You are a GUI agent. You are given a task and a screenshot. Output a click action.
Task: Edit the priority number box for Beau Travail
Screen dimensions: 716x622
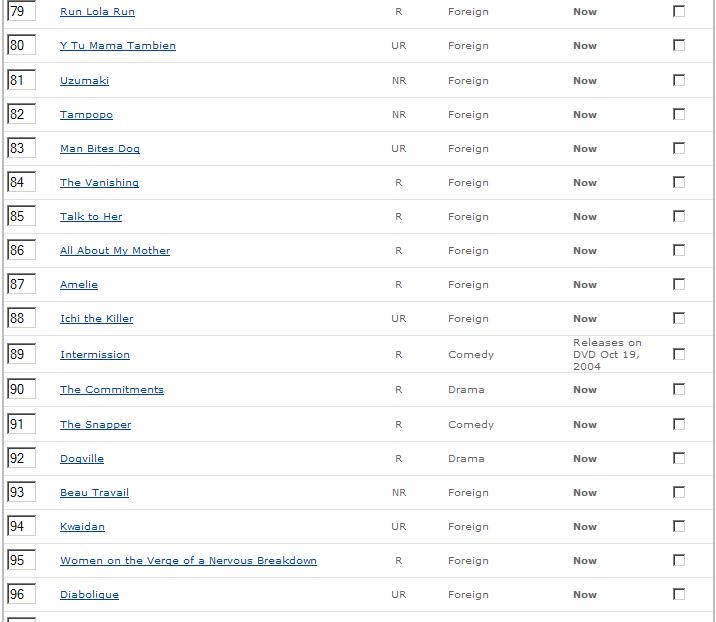click(21, 492)
